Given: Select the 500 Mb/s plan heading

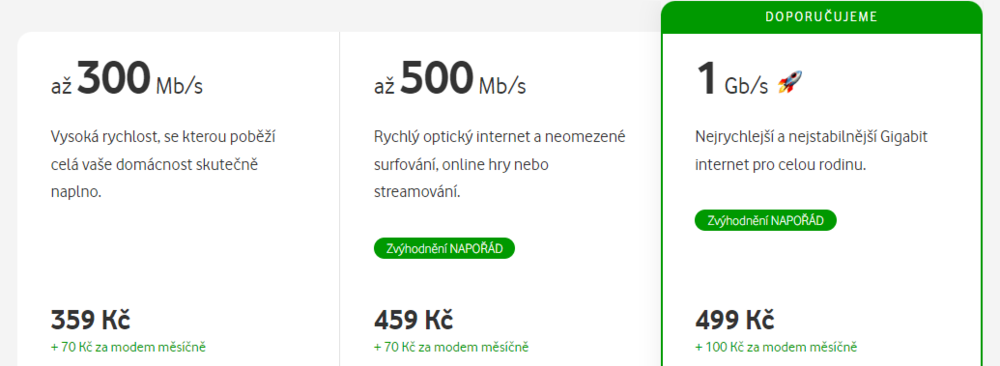Looking at the screenshot, I should tap(450, 80).
